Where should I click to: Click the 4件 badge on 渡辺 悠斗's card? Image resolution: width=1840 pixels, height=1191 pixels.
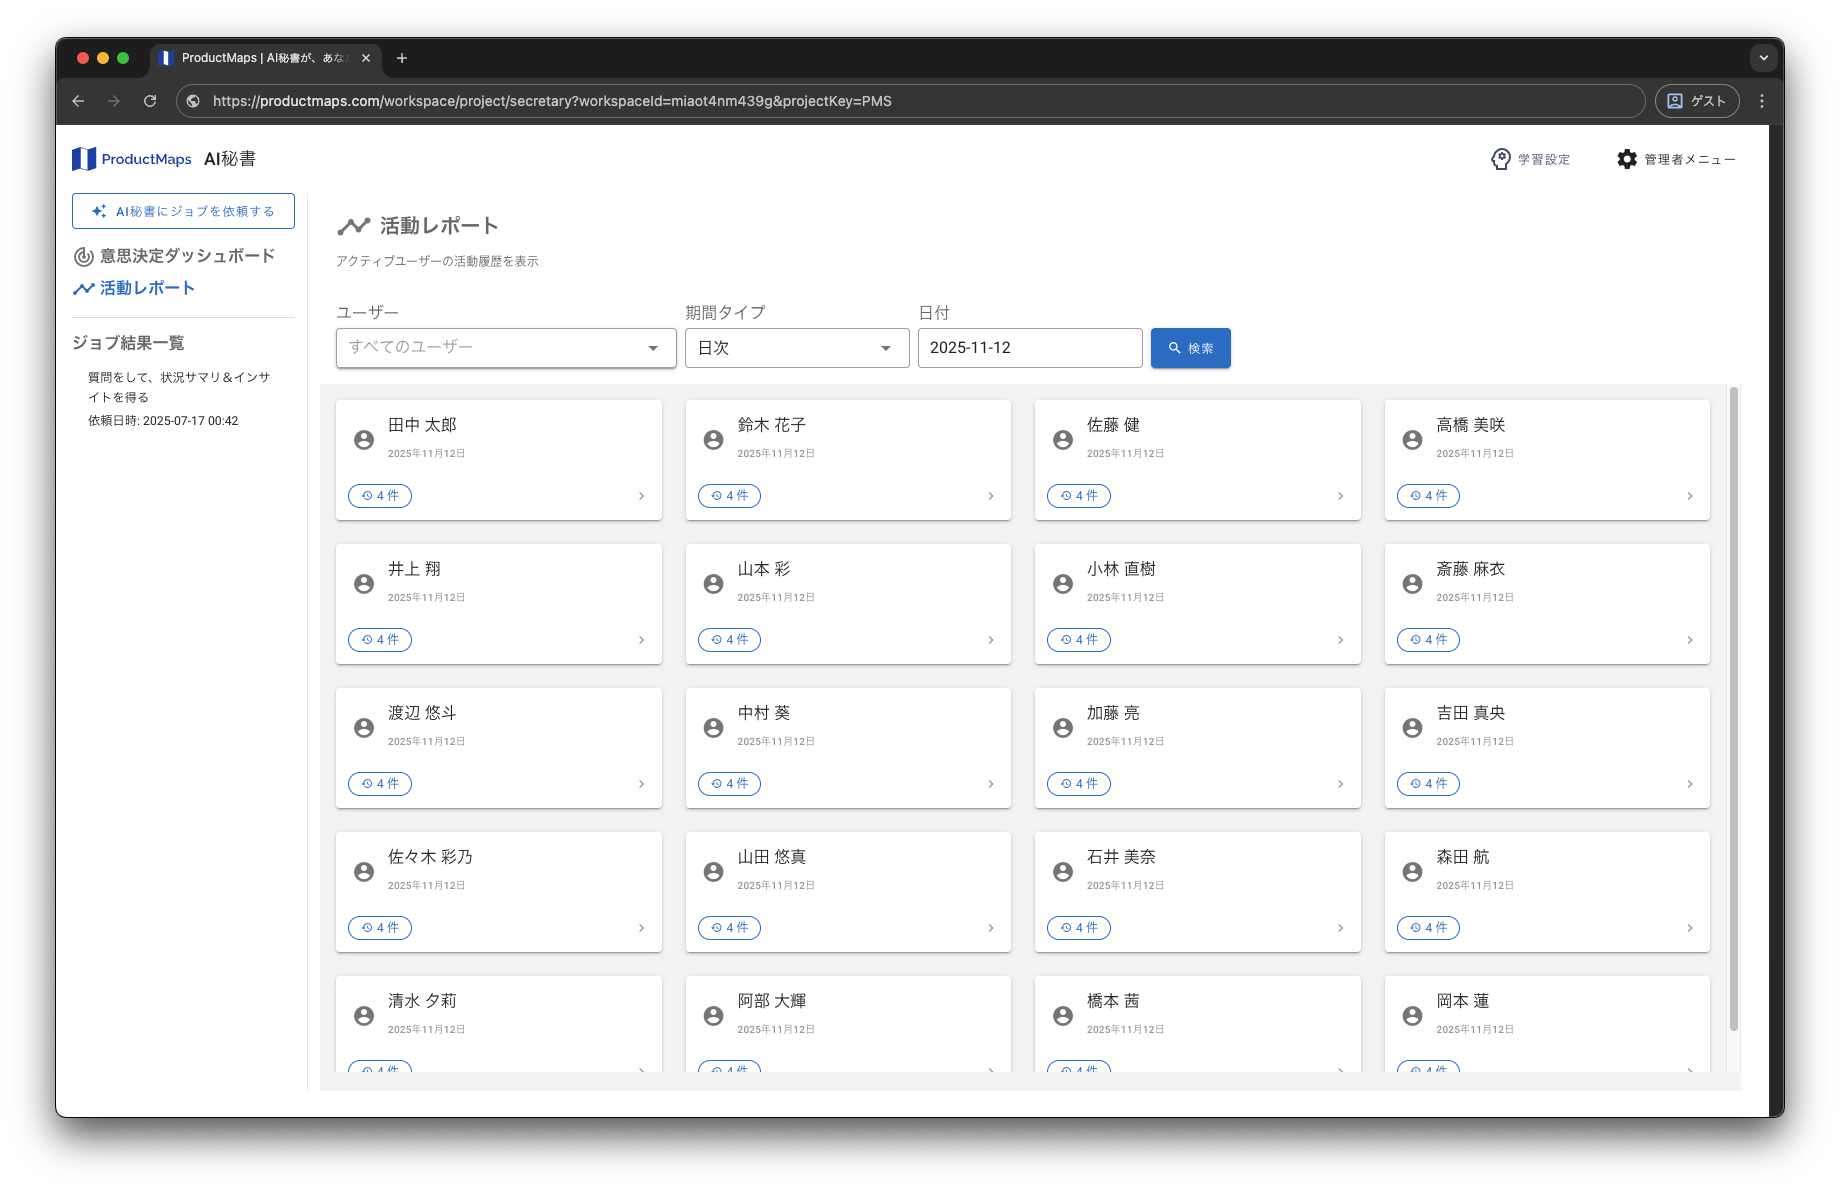(x=379, y=783)
